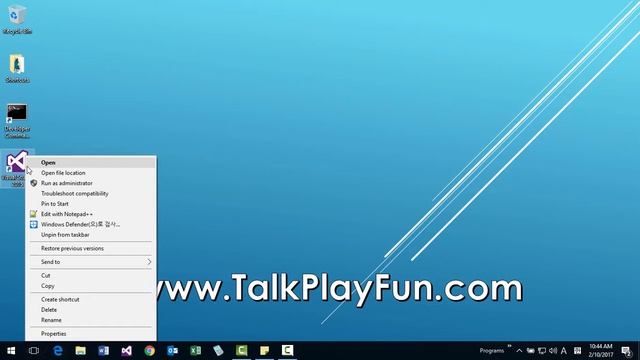This screenshot has width=640, height=360.
Task: Select Run as administrator
Action: pyautogui.click(x=91, y=183)
